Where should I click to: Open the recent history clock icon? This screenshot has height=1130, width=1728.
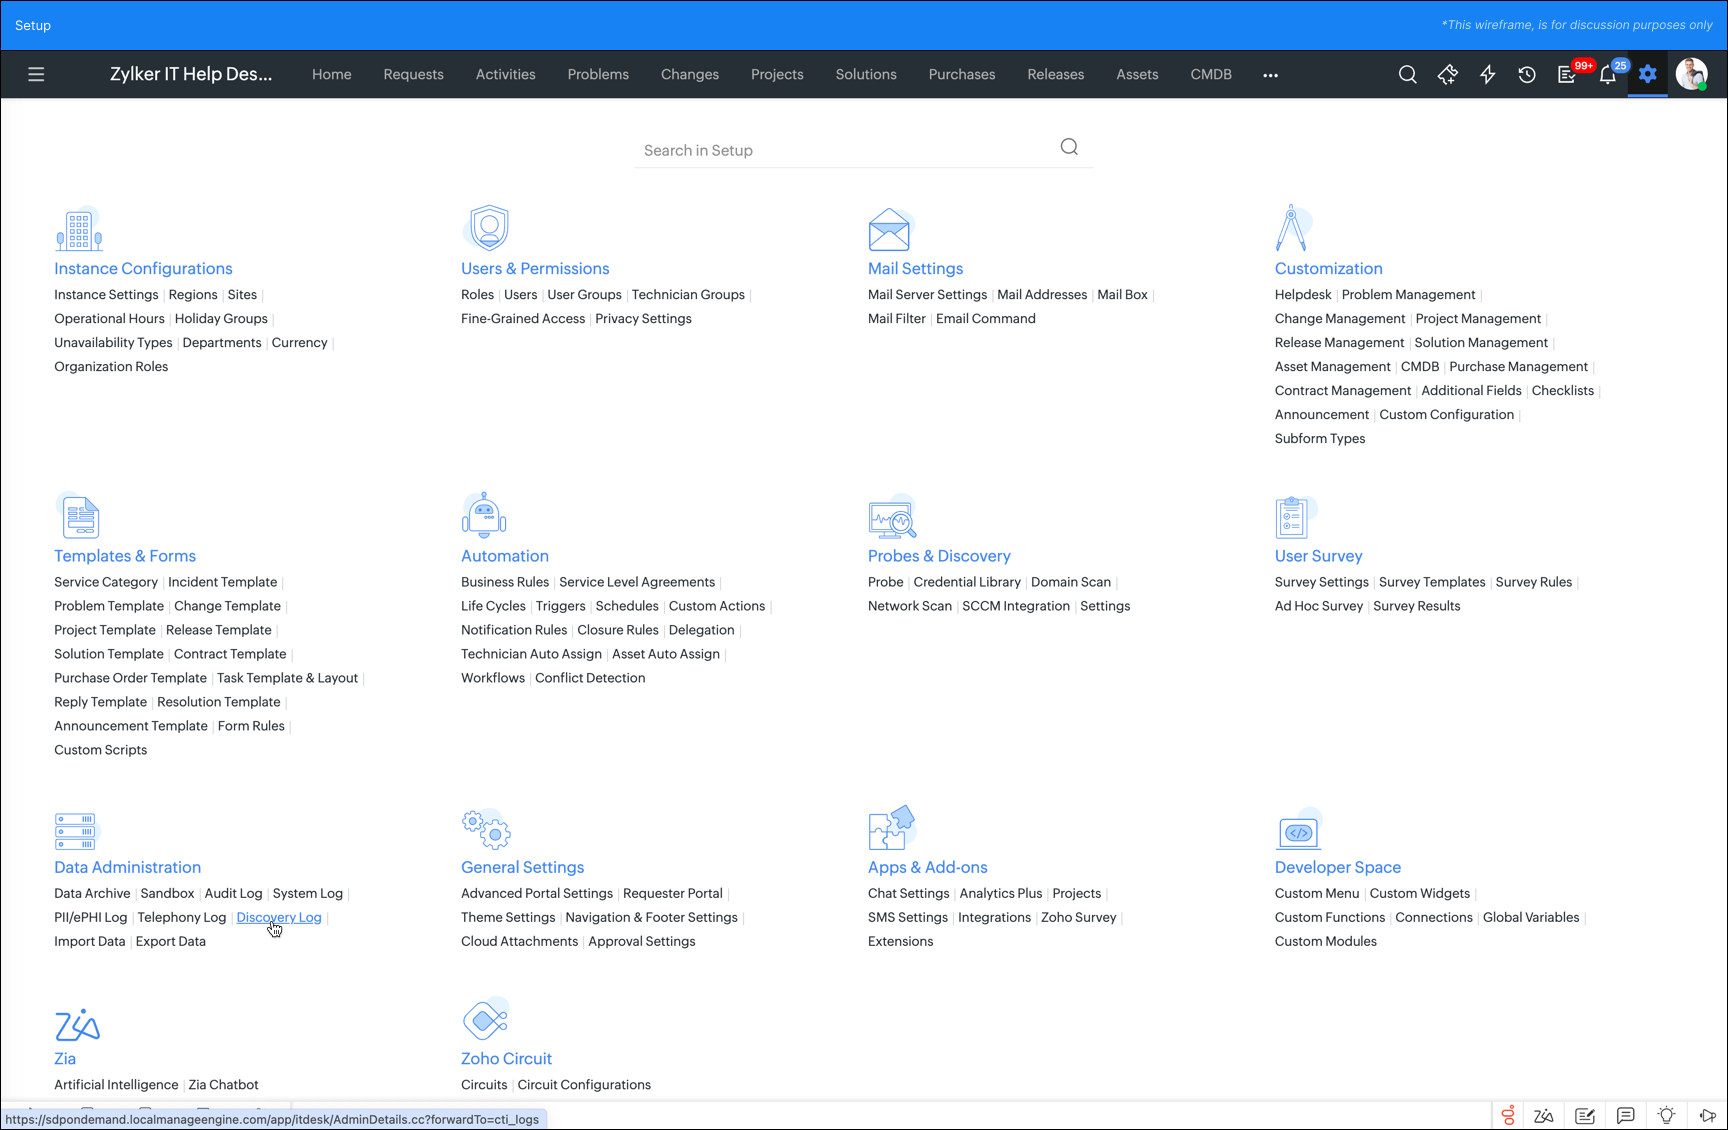pyautogui.click(x=1527, y=74)
